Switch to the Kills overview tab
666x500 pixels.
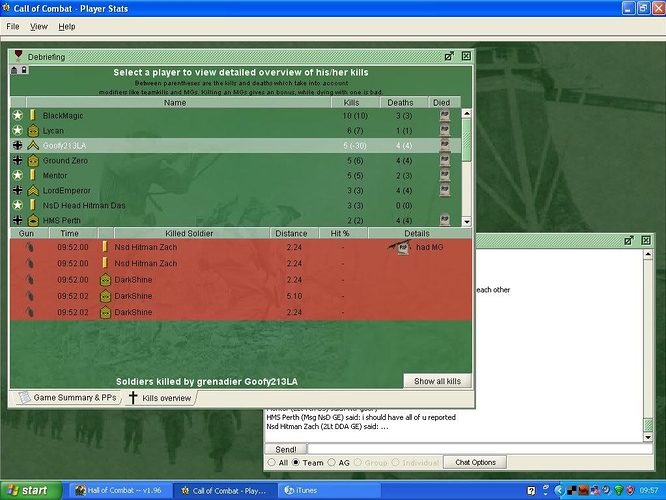pyautogui.click(x=161, y=398)
